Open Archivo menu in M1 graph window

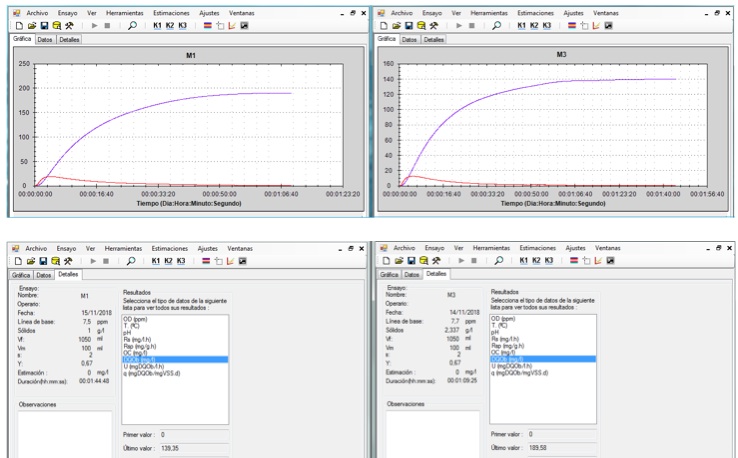click(37, 13)
